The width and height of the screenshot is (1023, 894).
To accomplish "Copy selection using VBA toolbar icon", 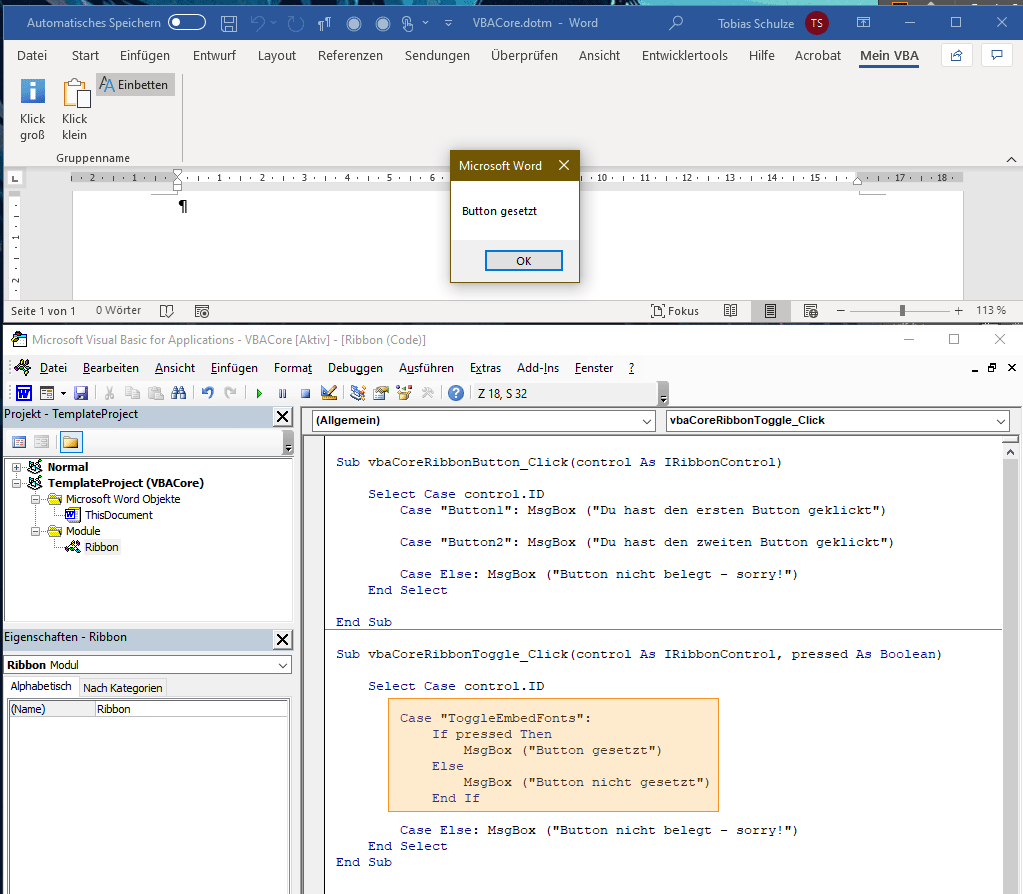I will click(132, 393).
